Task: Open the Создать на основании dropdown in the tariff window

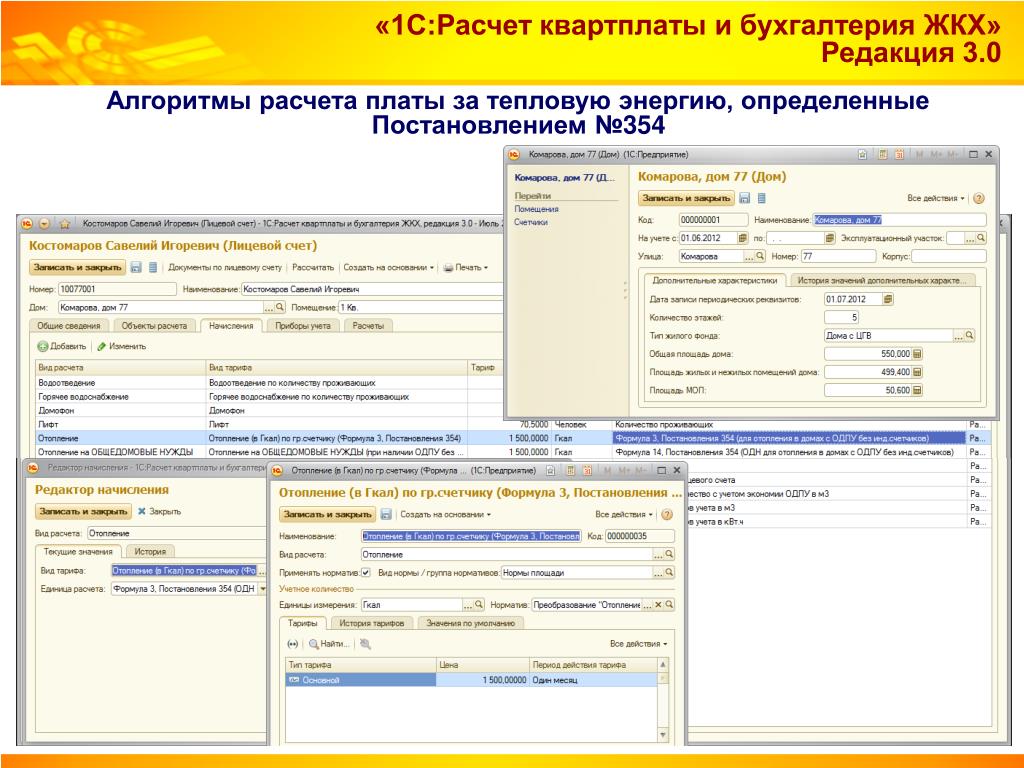Action: coord(445,515)
